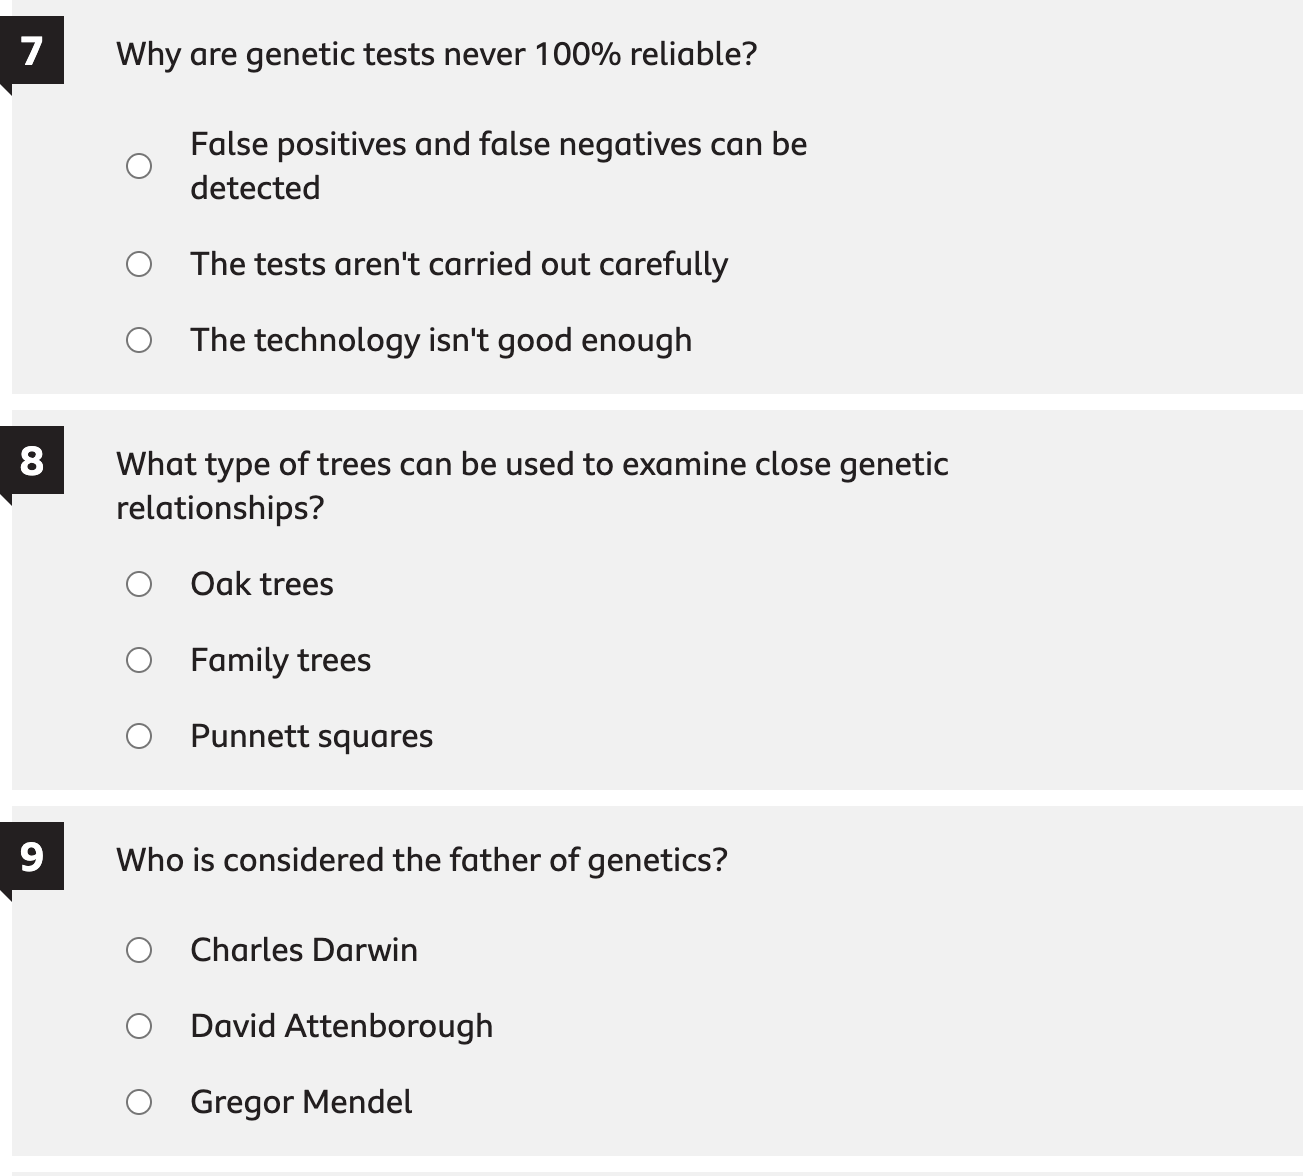
Task: Click the question 8 number badge
Action: coord(32,461)
